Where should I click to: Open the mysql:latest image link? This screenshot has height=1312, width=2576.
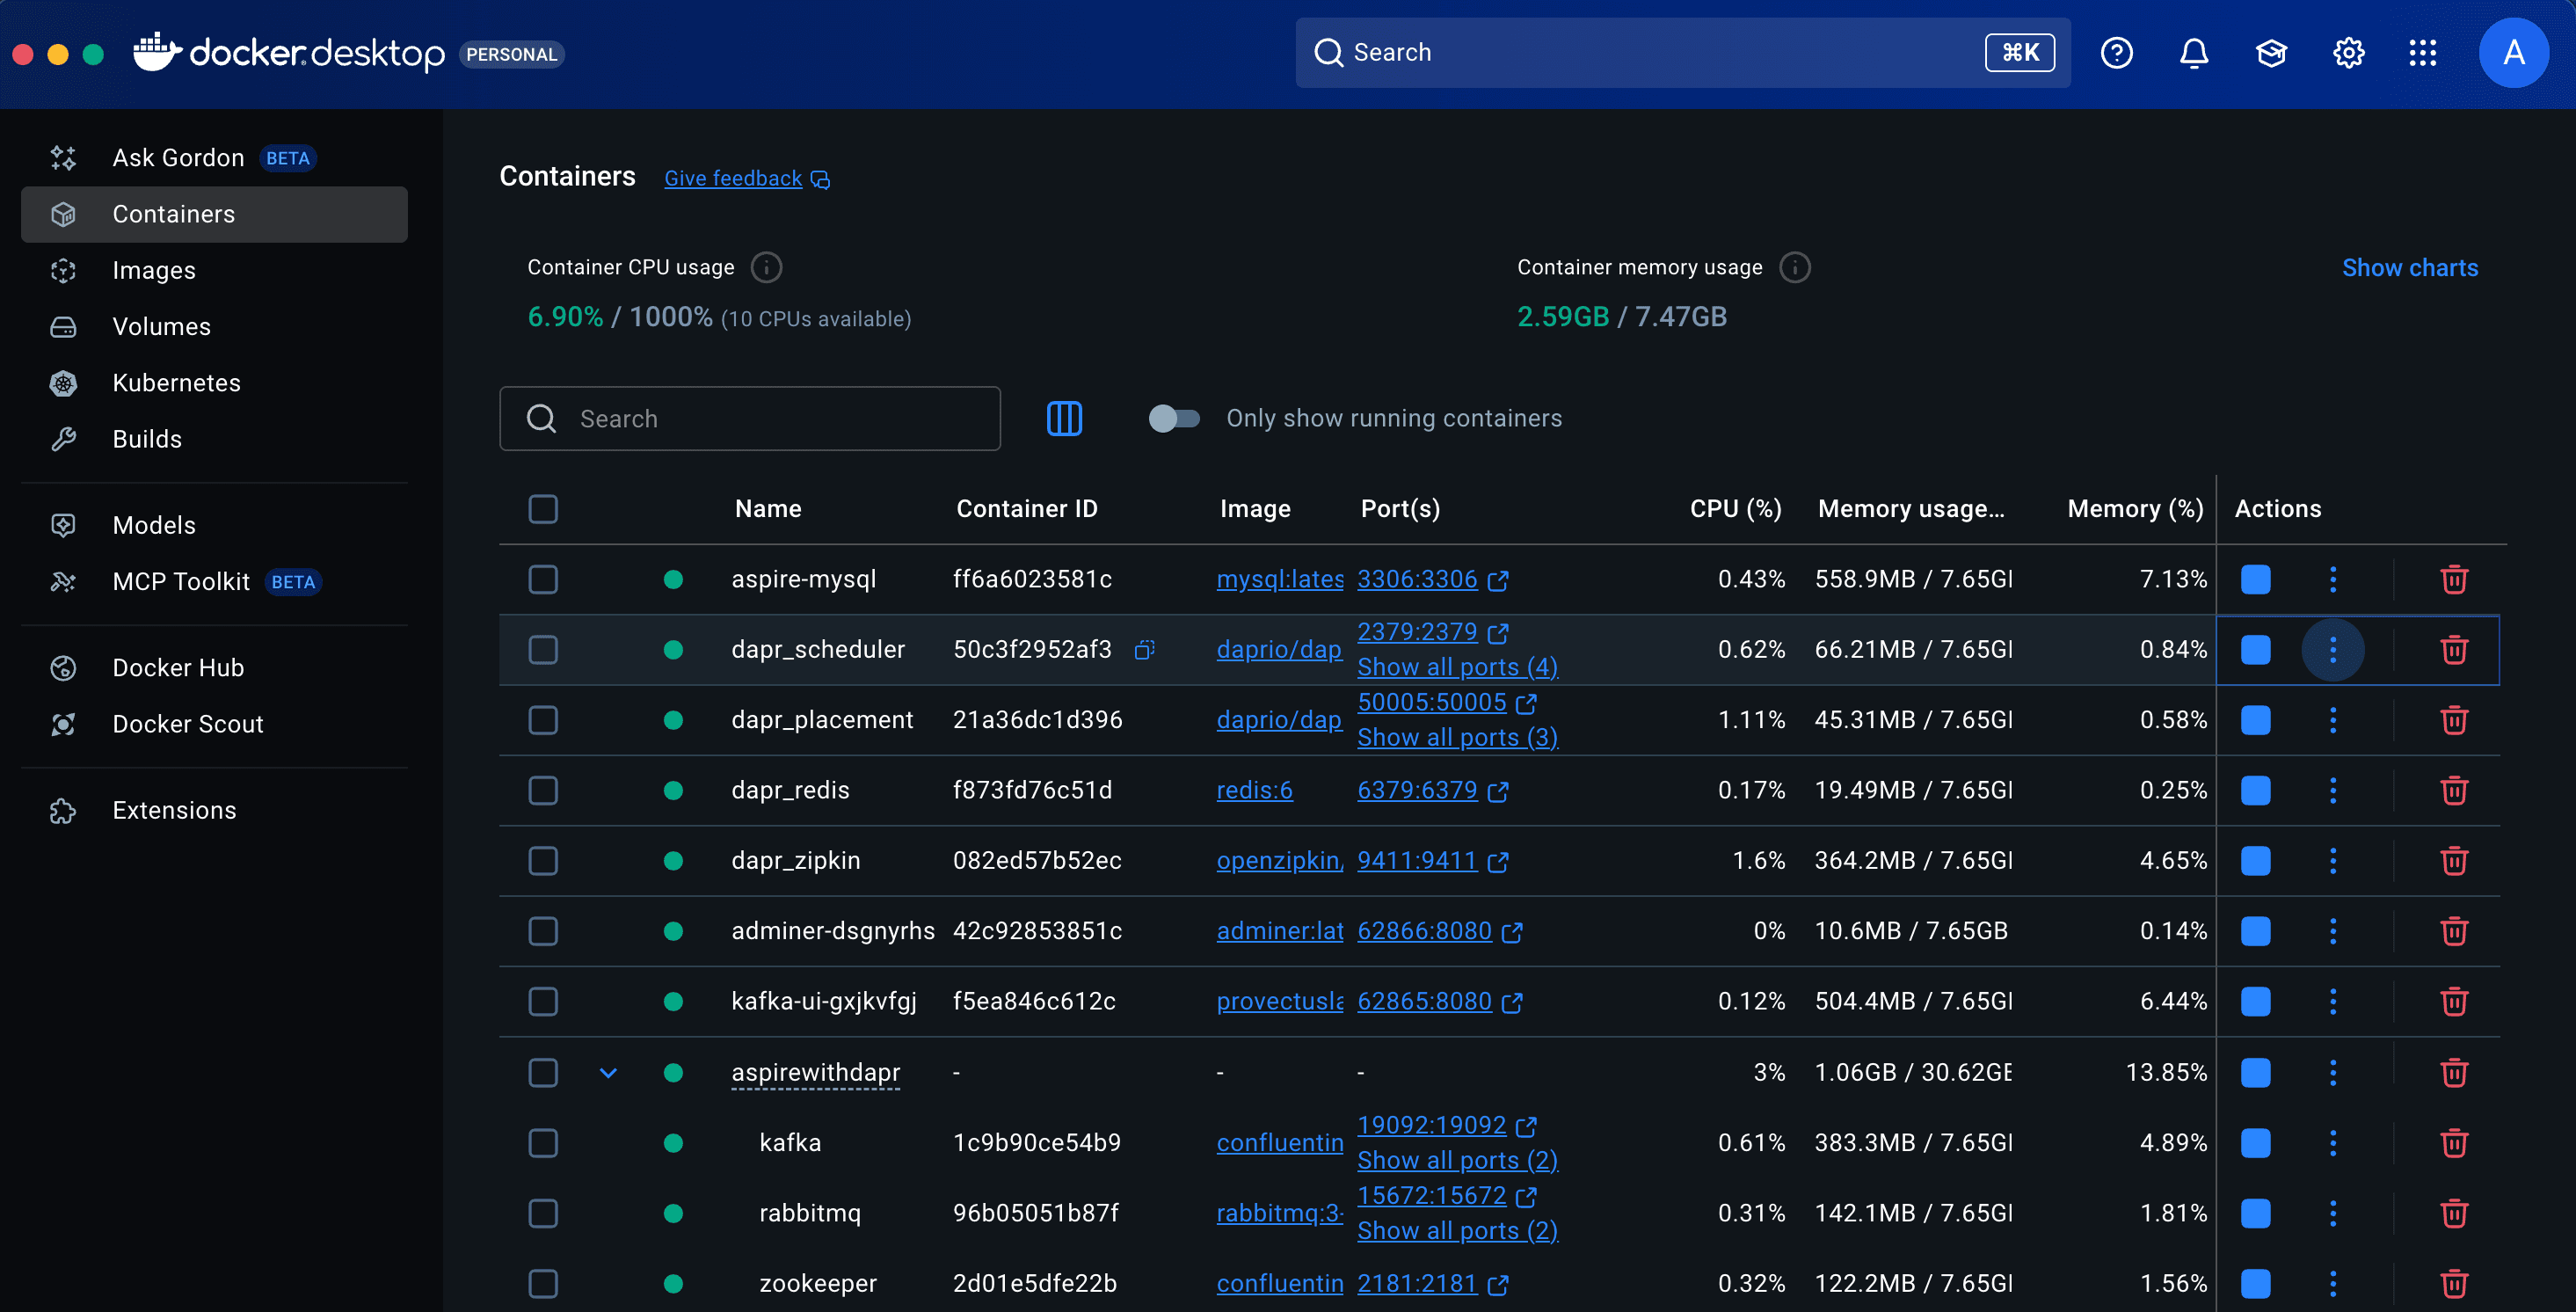click(1279, 579)
